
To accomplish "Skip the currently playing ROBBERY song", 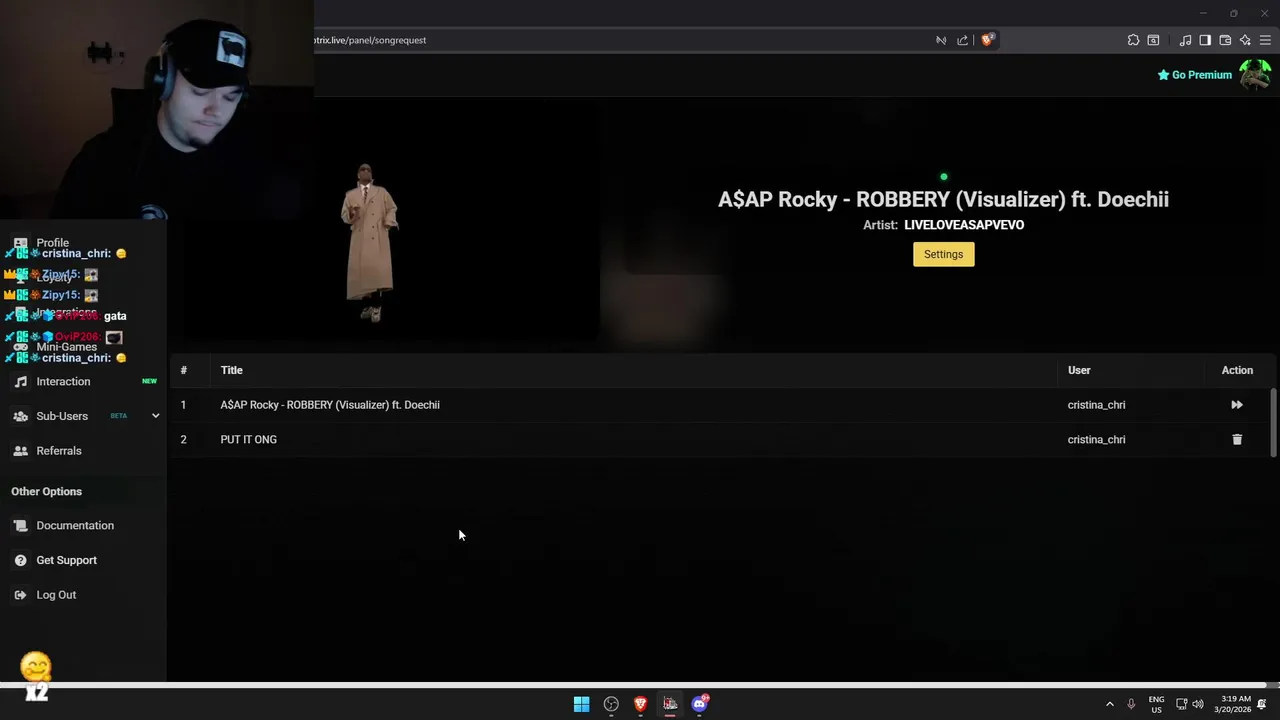I will (x=1237, y=405).
